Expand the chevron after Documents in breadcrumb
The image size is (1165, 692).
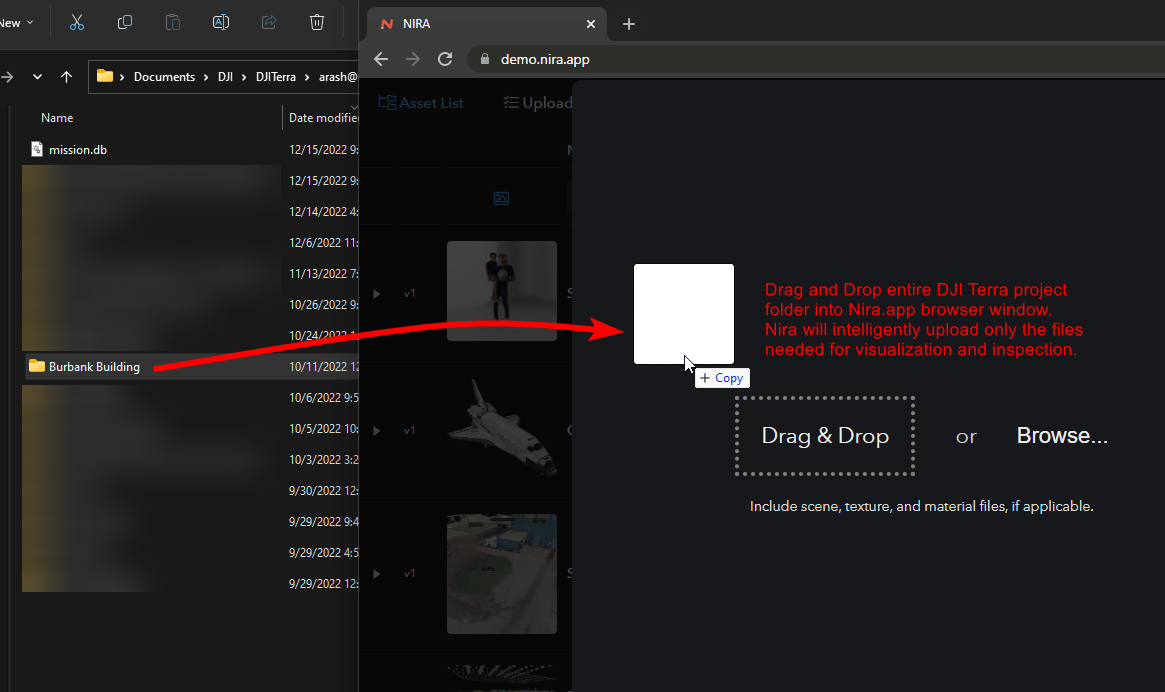click(206, 77)
